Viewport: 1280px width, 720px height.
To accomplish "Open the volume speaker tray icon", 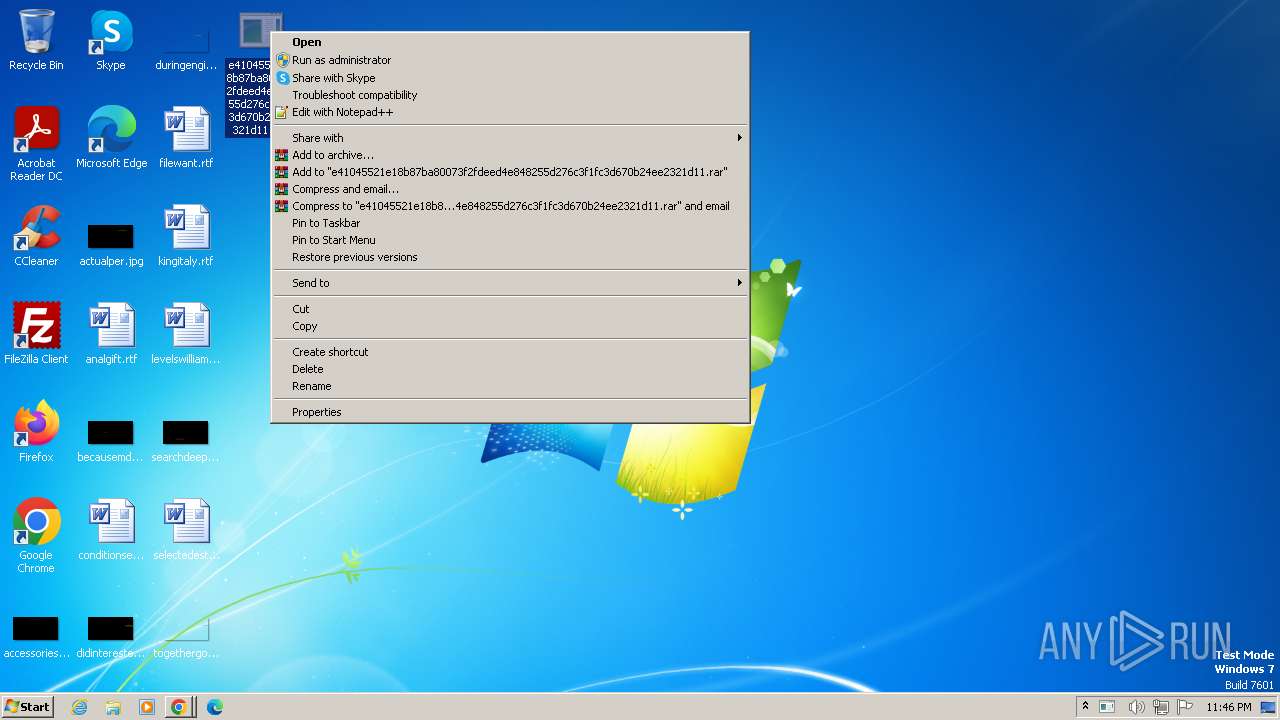I will 1136,707.
